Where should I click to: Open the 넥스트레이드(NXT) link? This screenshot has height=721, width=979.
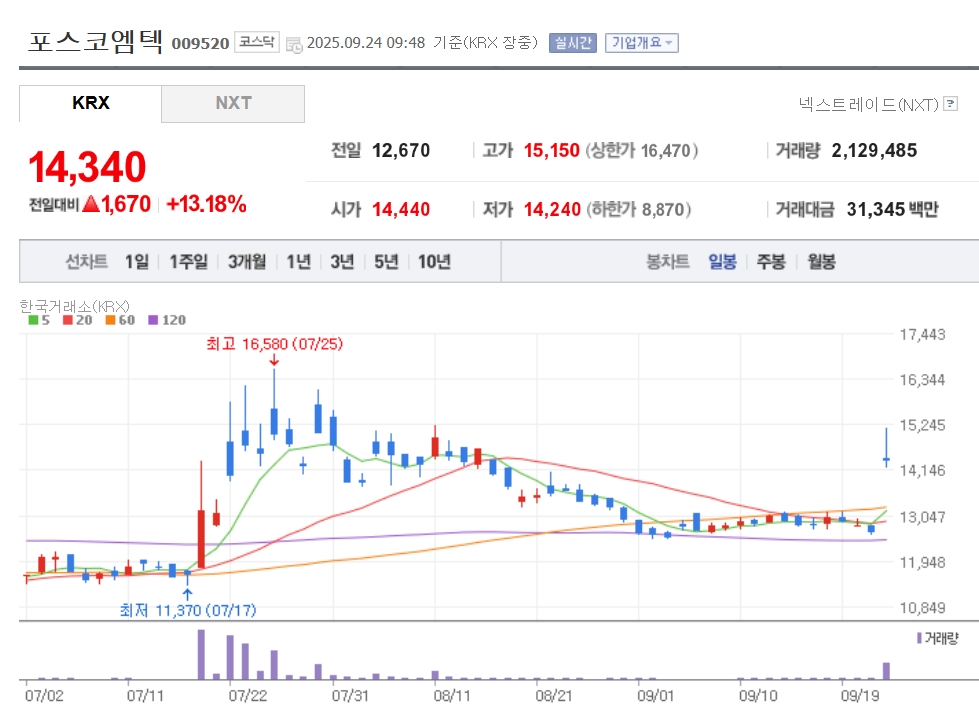coord(868,104)
